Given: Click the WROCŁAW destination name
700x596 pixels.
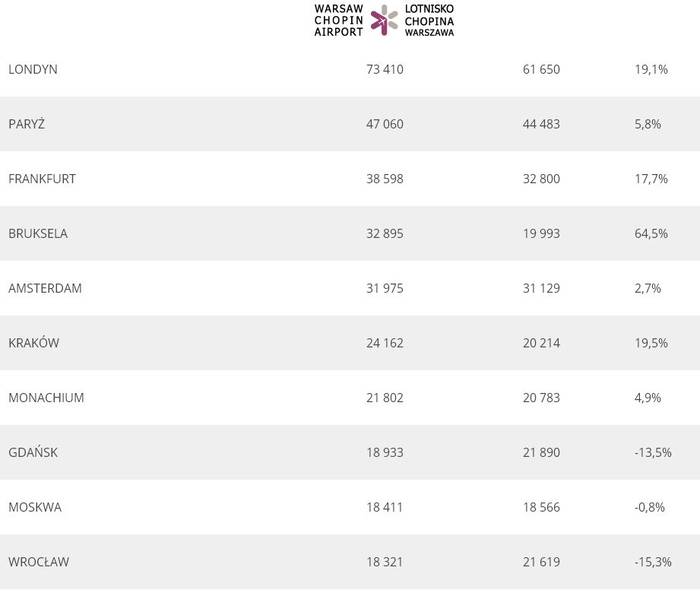Looking at the screenshot, I should 38,562.
